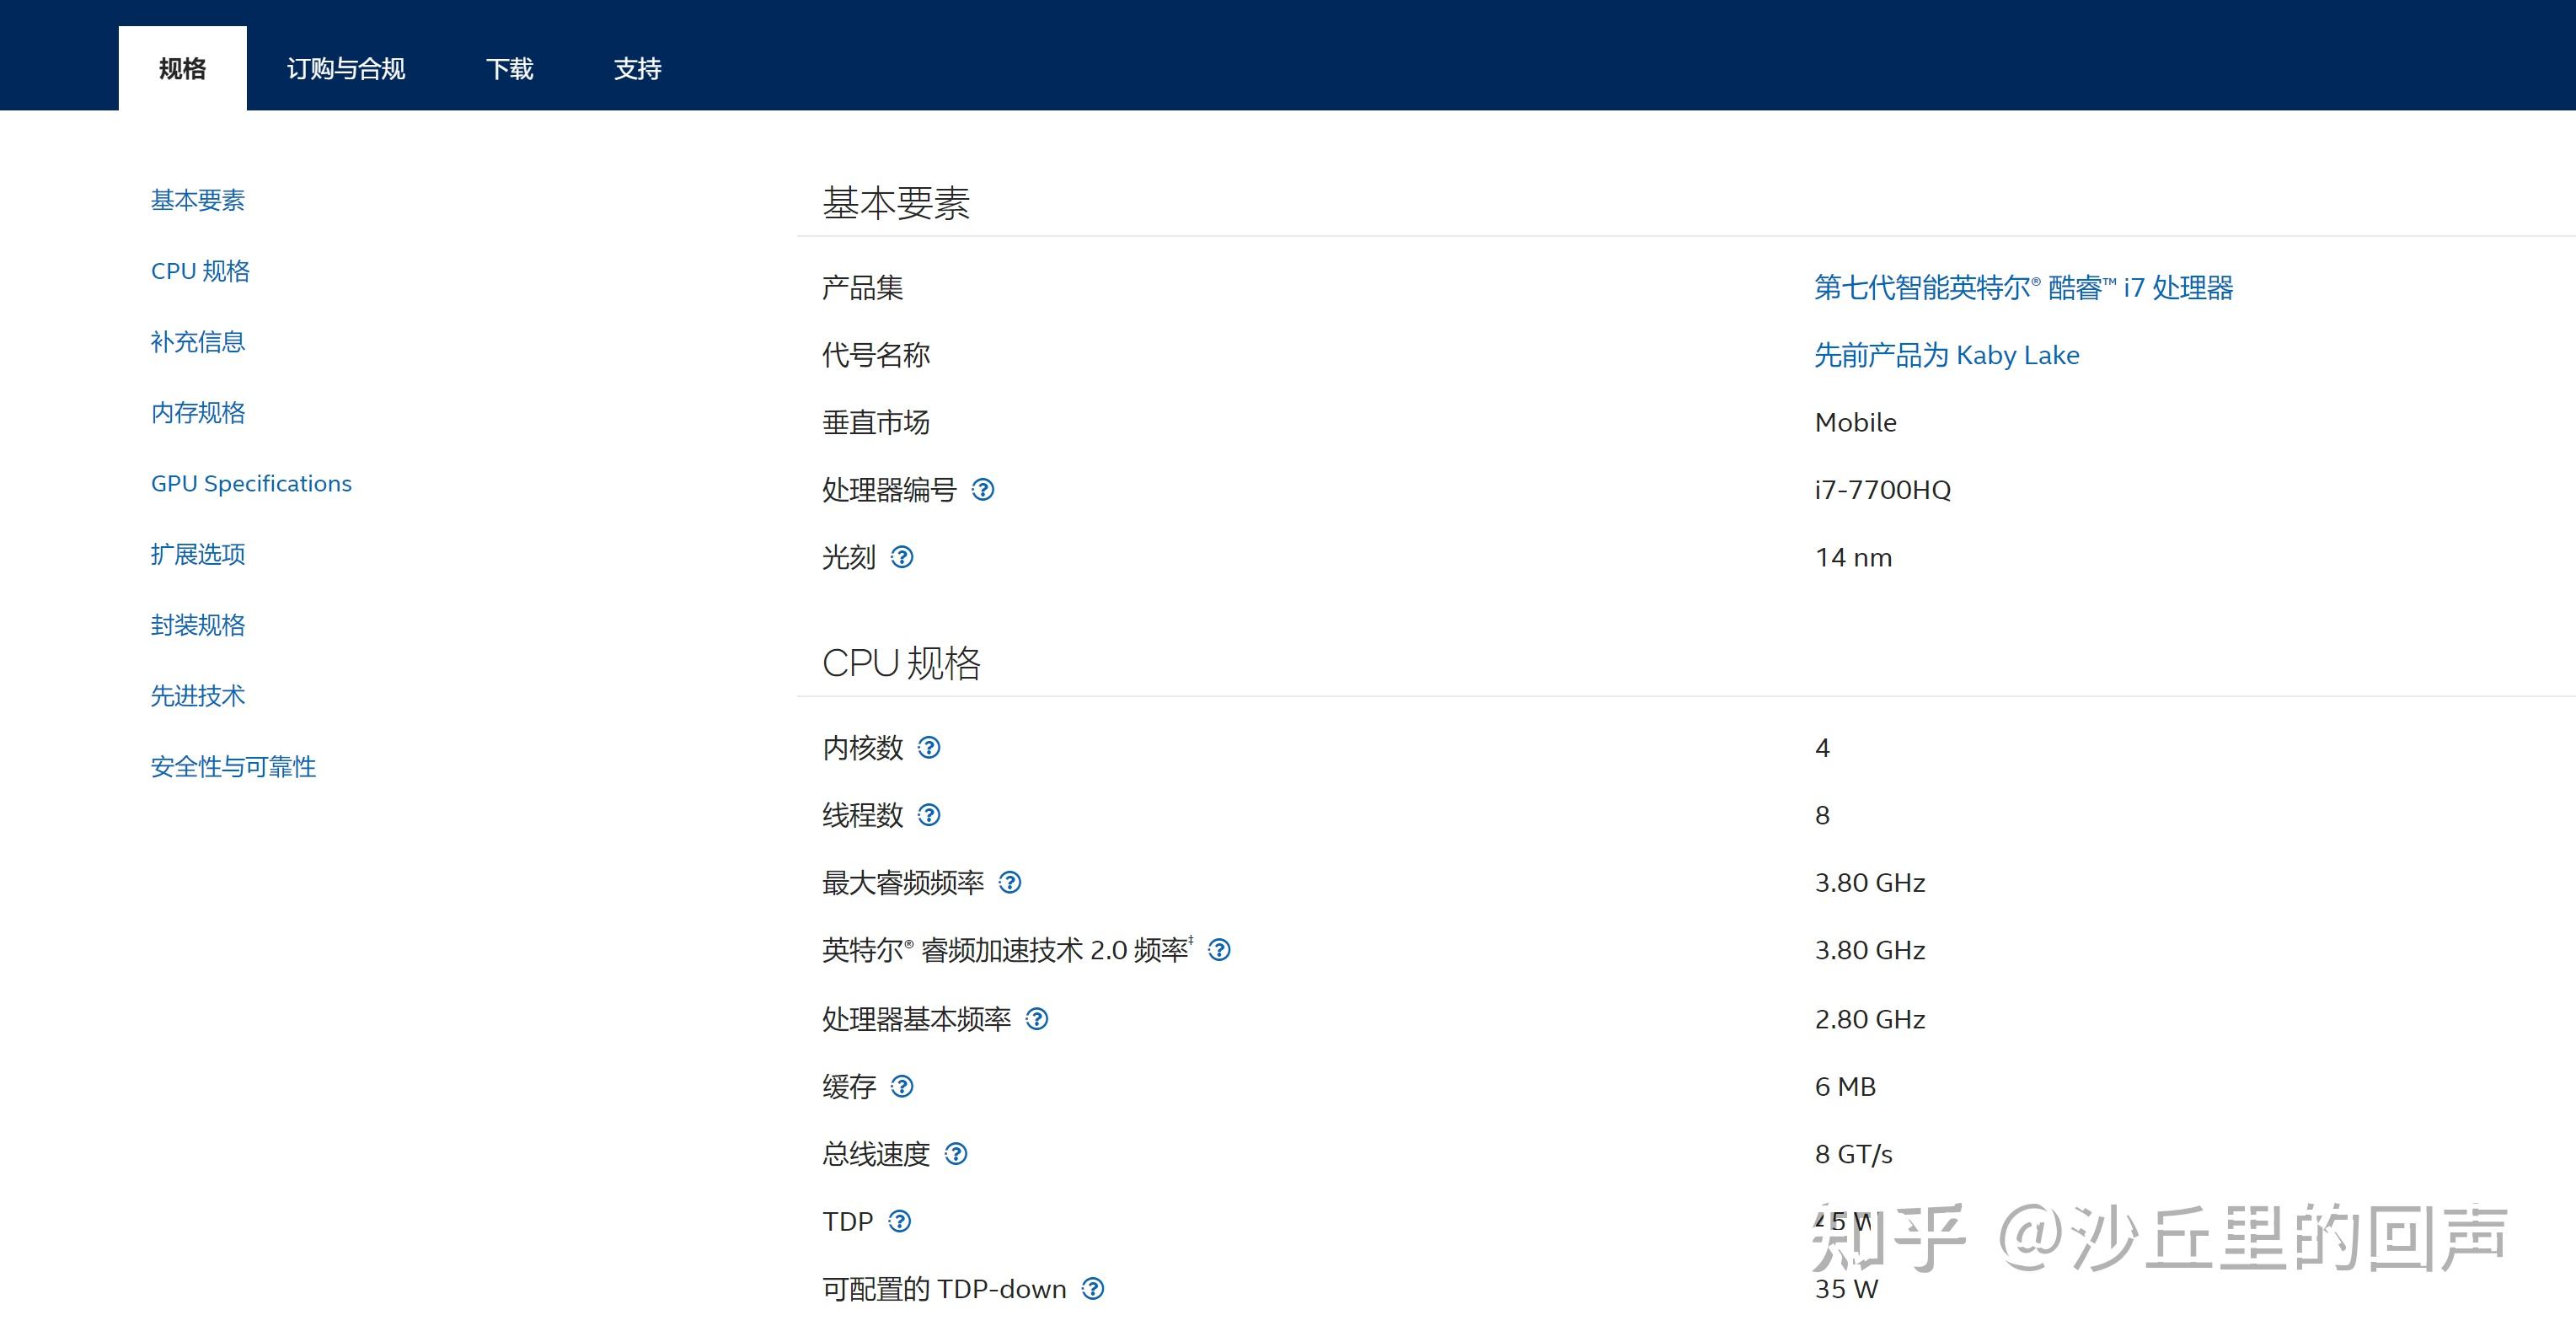Stay on the 规格 tab

coord(181,68)
